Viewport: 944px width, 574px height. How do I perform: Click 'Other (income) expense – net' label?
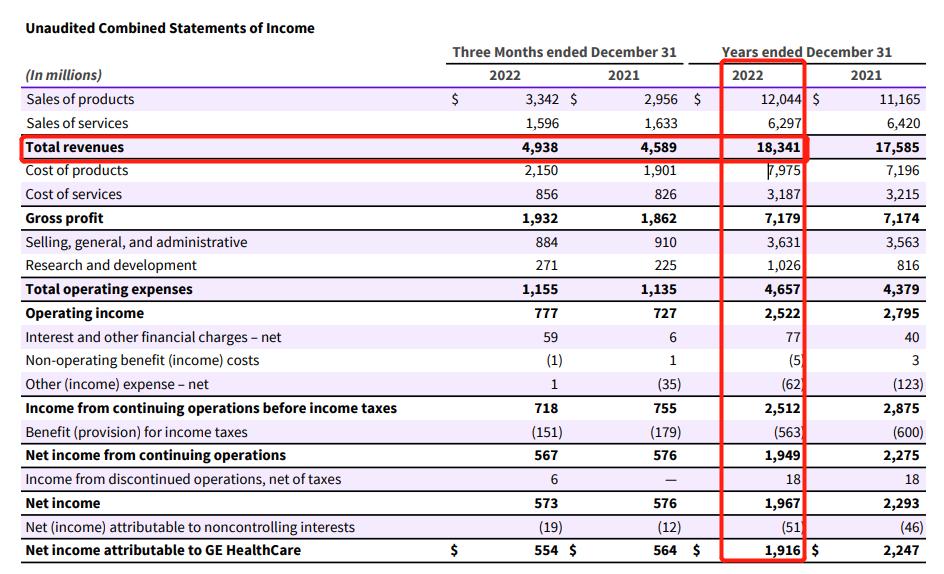tap(117, 384)
